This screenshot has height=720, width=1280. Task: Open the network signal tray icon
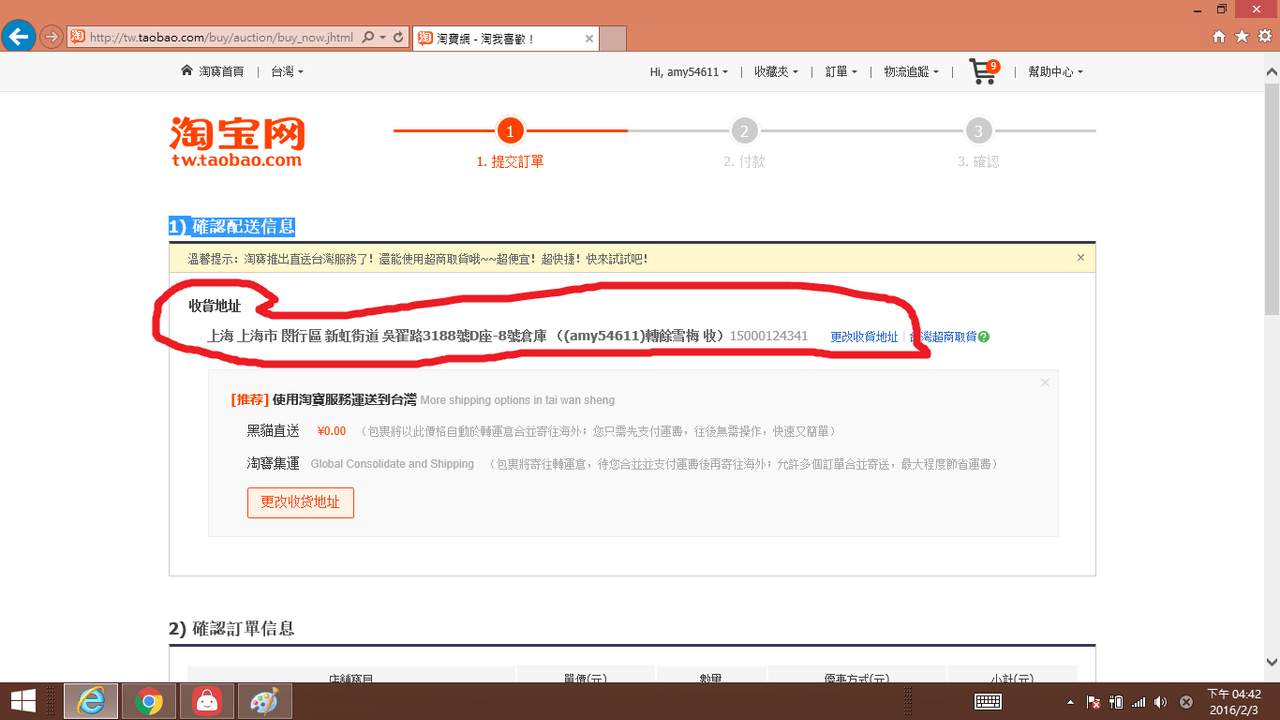[1138, 702]
